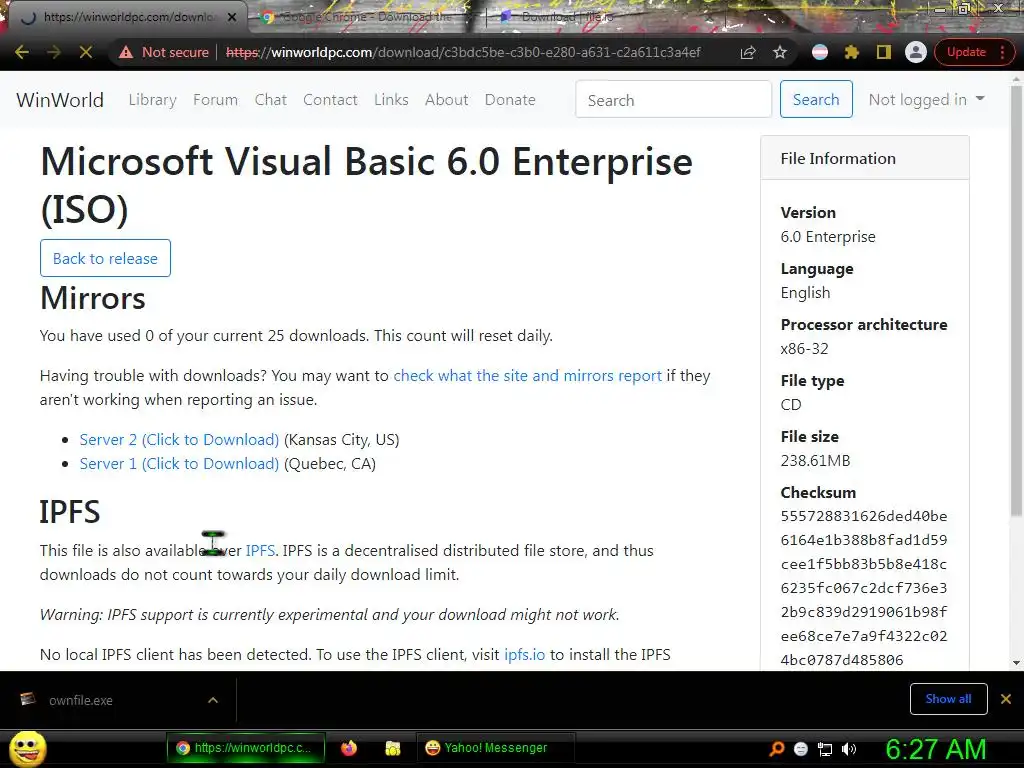The width and height of the screenshot is (1024, 768).
Task: Focus the site Search input field
Action: click(673, 100)
